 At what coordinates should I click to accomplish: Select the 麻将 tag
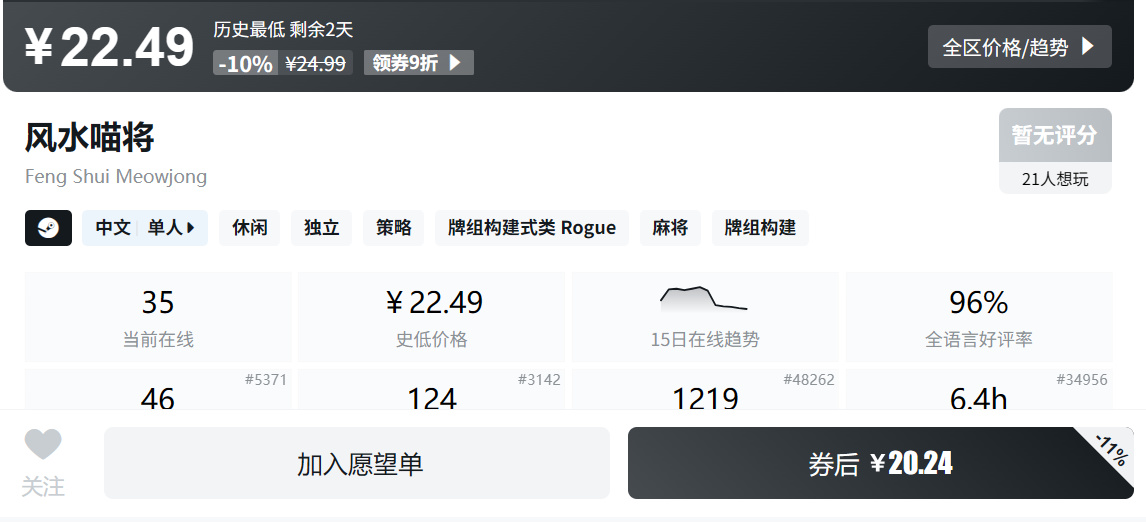click(670, 228)
